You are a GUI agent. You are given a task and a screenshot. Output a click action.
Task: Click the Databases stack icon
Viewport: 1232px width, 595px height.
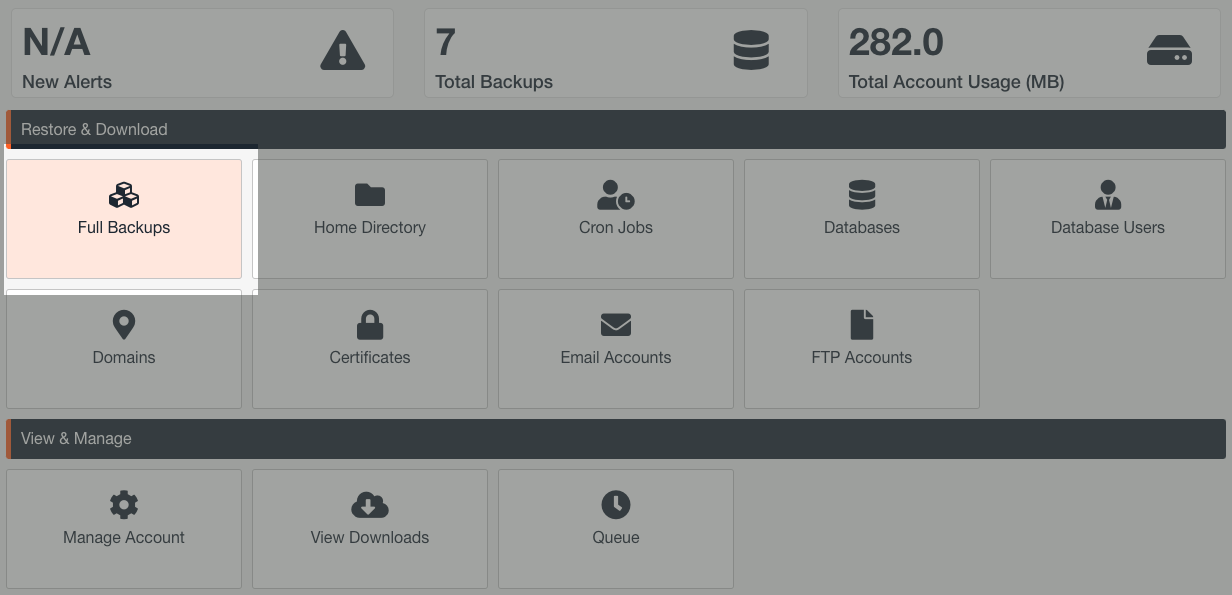tap(862, 195)
